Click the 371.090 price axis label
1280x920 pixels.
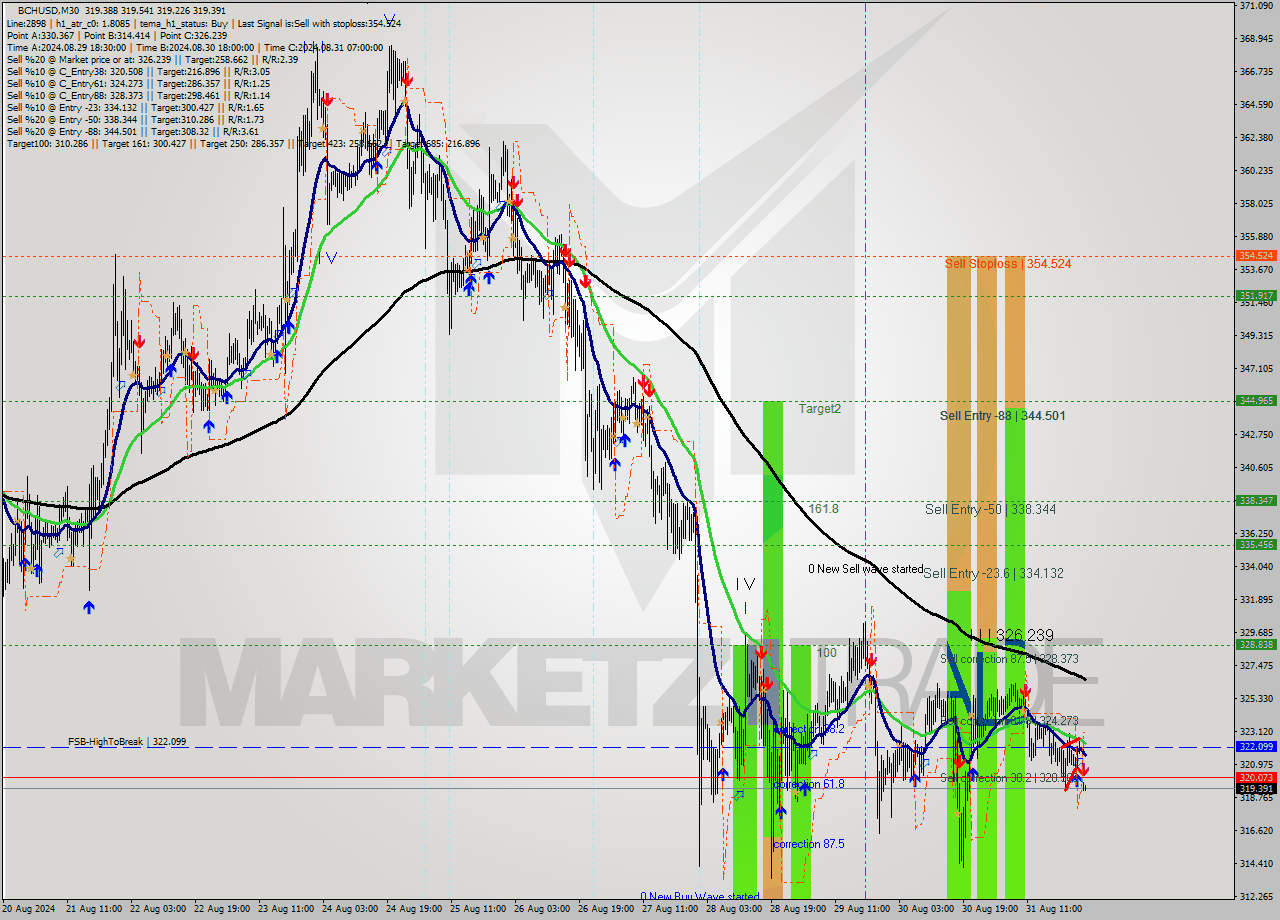coord(1255,6)
